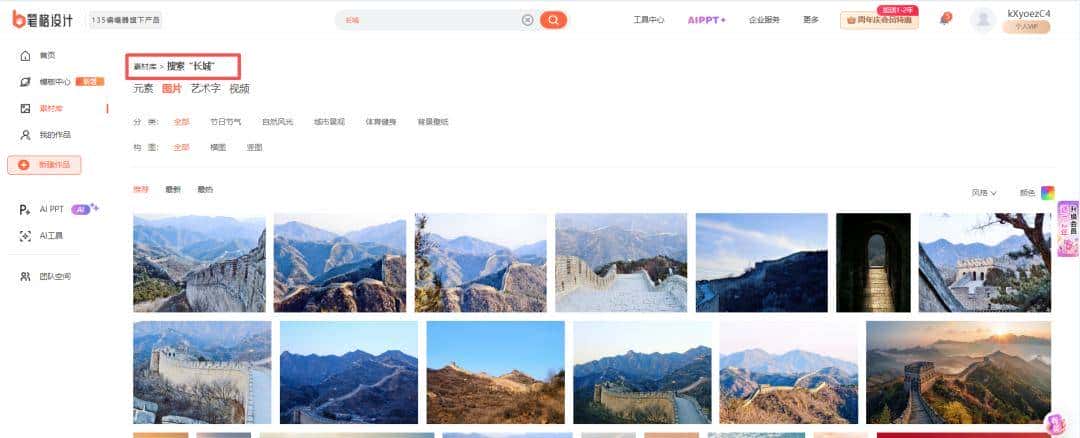The height and width of the screenshot is (438, 1080).
Task: Select 全部 in the 构图 row
Action: coord(181,147)
